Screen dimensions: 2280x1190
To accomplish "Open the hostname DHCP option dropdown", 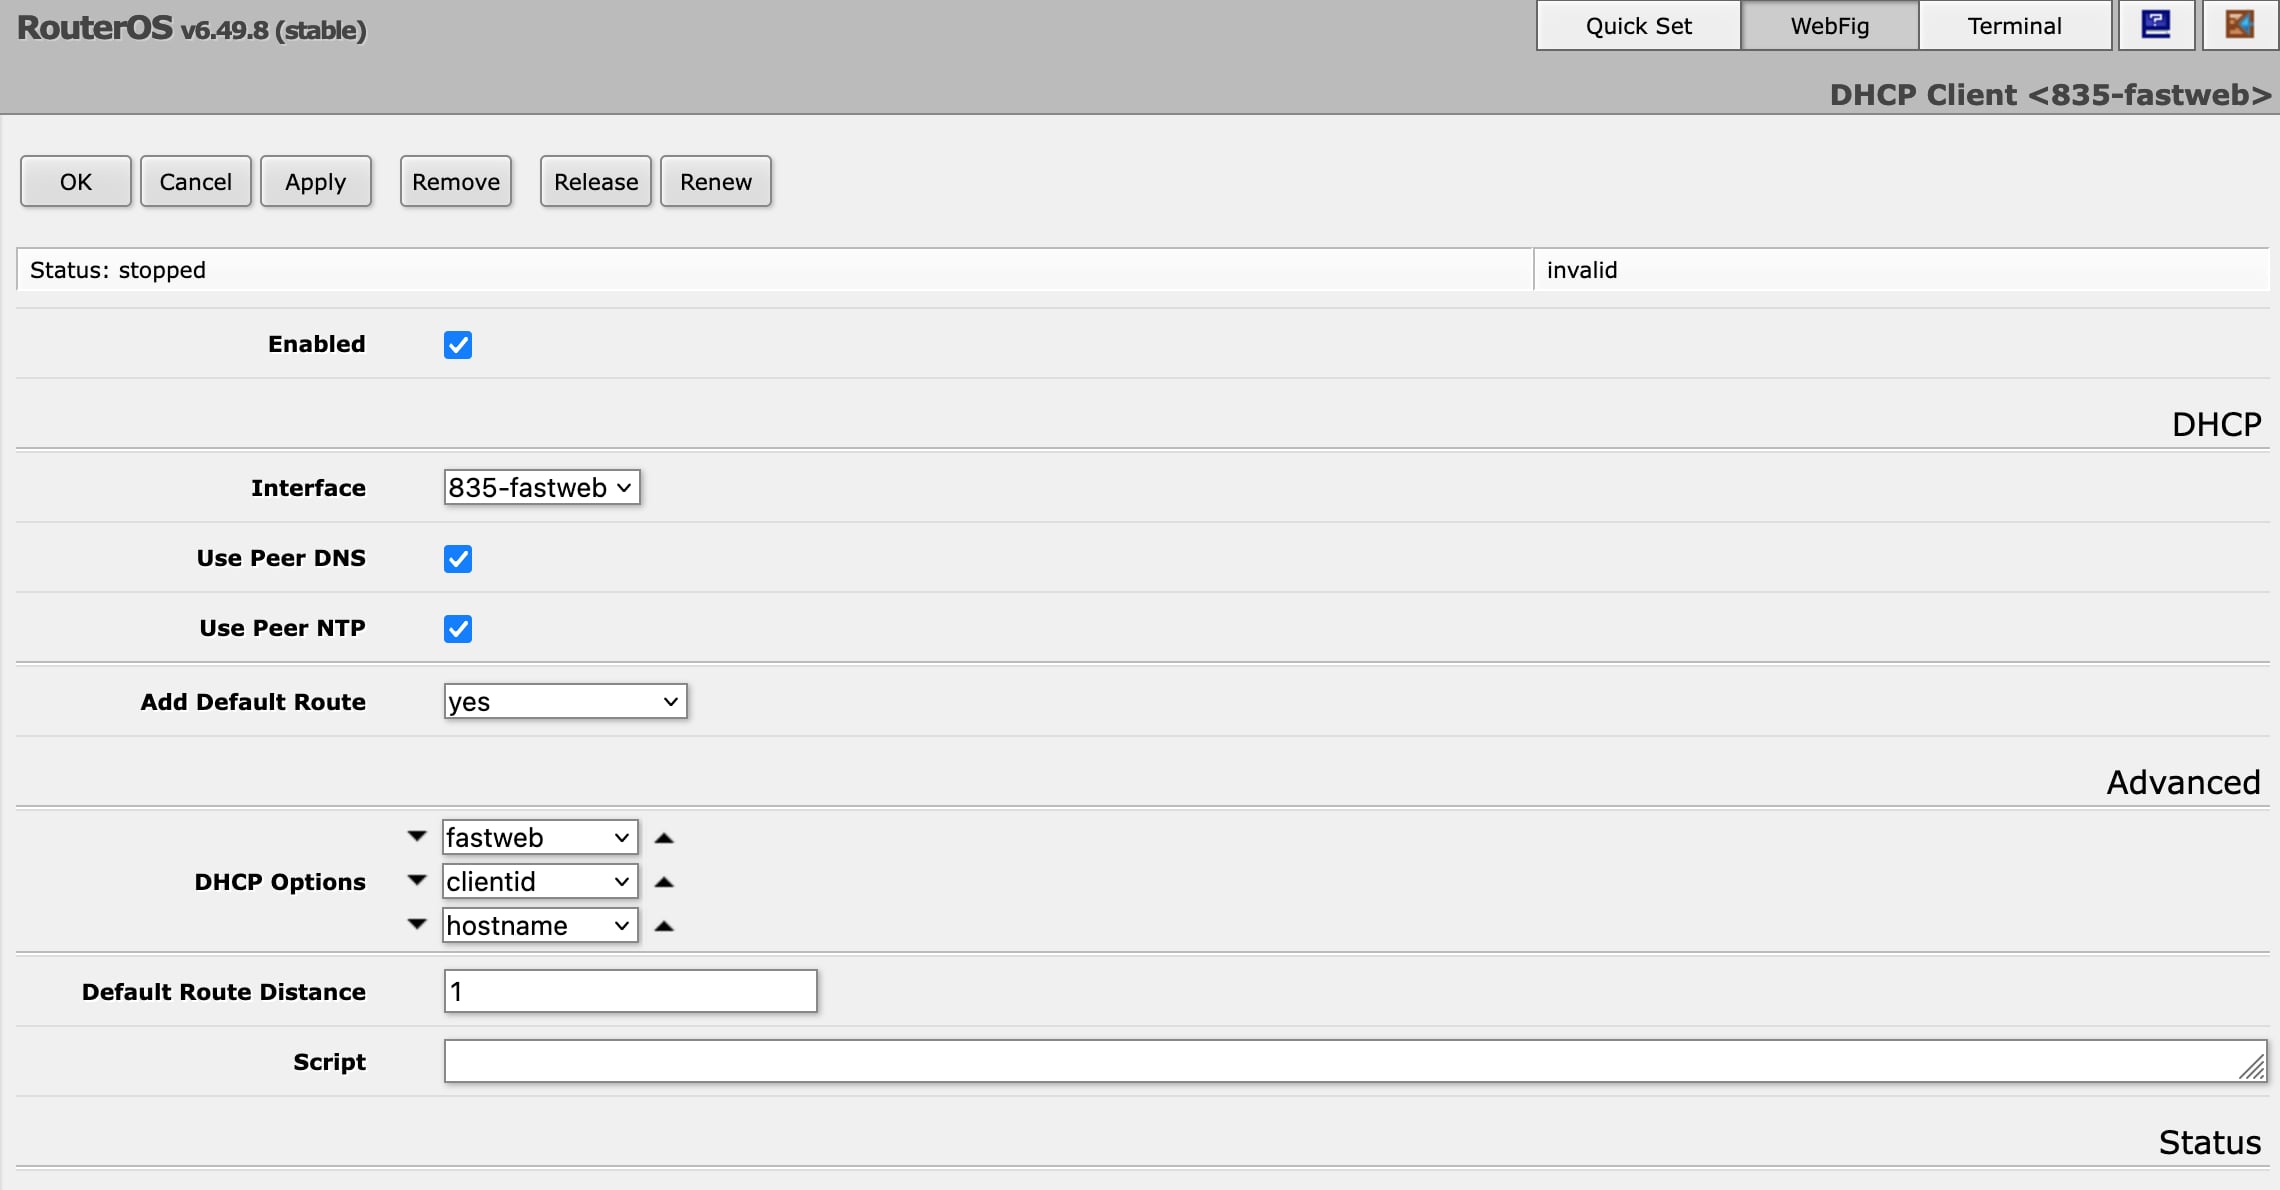I will (540, 925).
